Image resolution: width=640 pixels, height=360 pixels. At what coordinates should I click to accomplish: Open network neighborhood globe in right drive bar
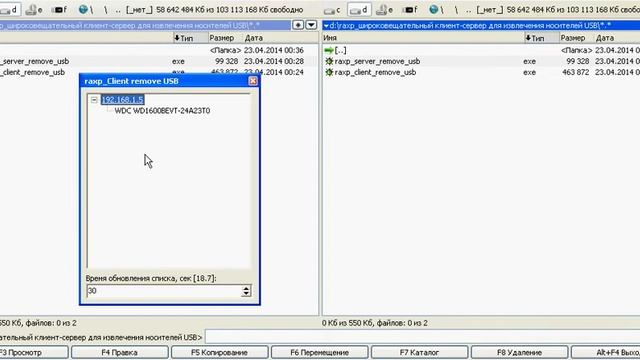point(434,9)
